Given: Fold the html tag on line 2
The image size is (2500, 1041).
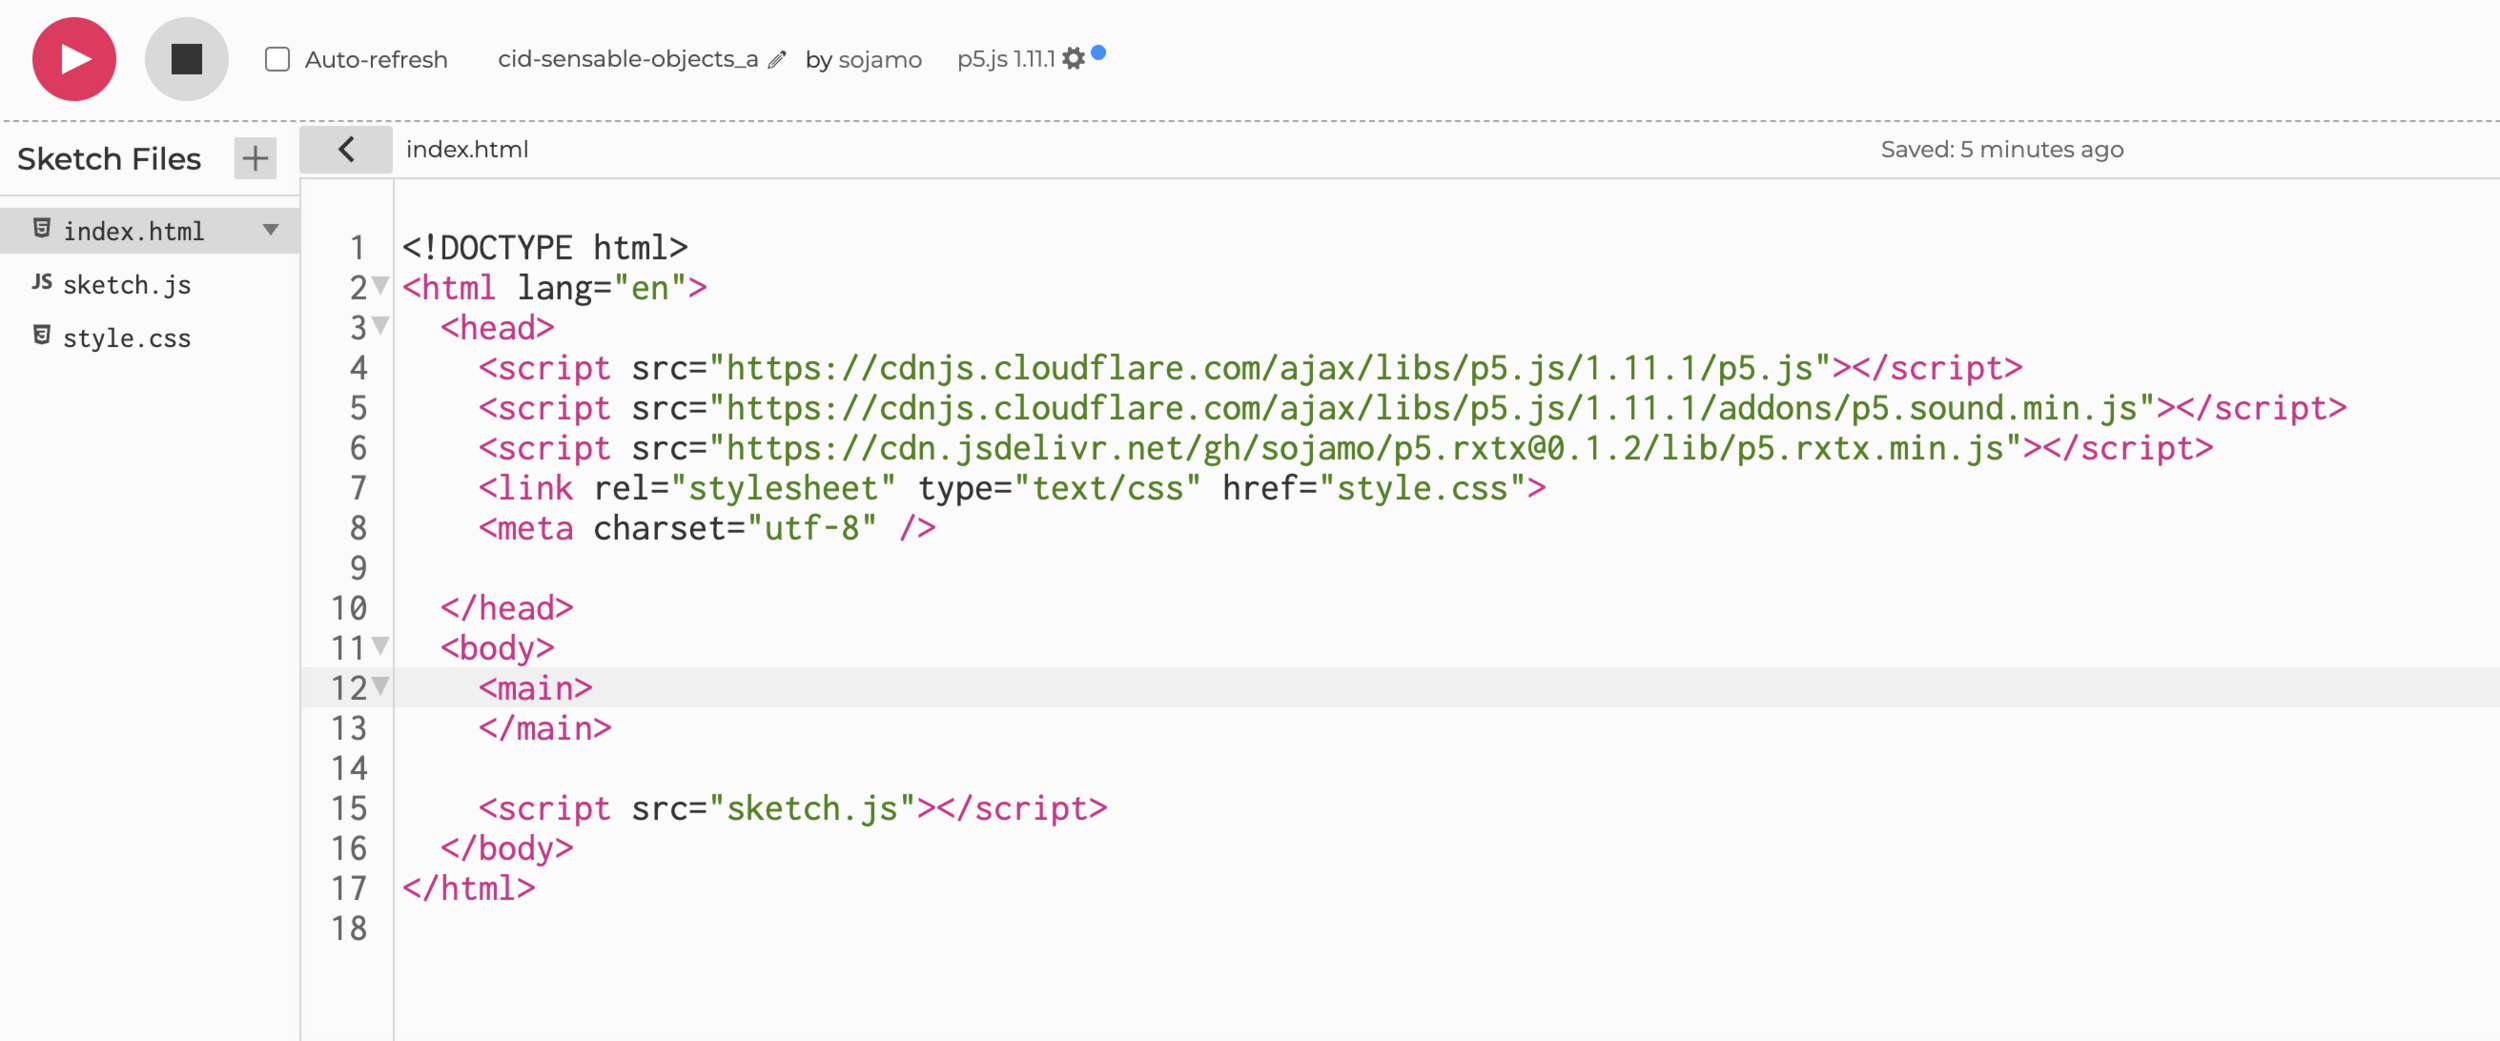Looking at the screenshot, I should [381, 286].
